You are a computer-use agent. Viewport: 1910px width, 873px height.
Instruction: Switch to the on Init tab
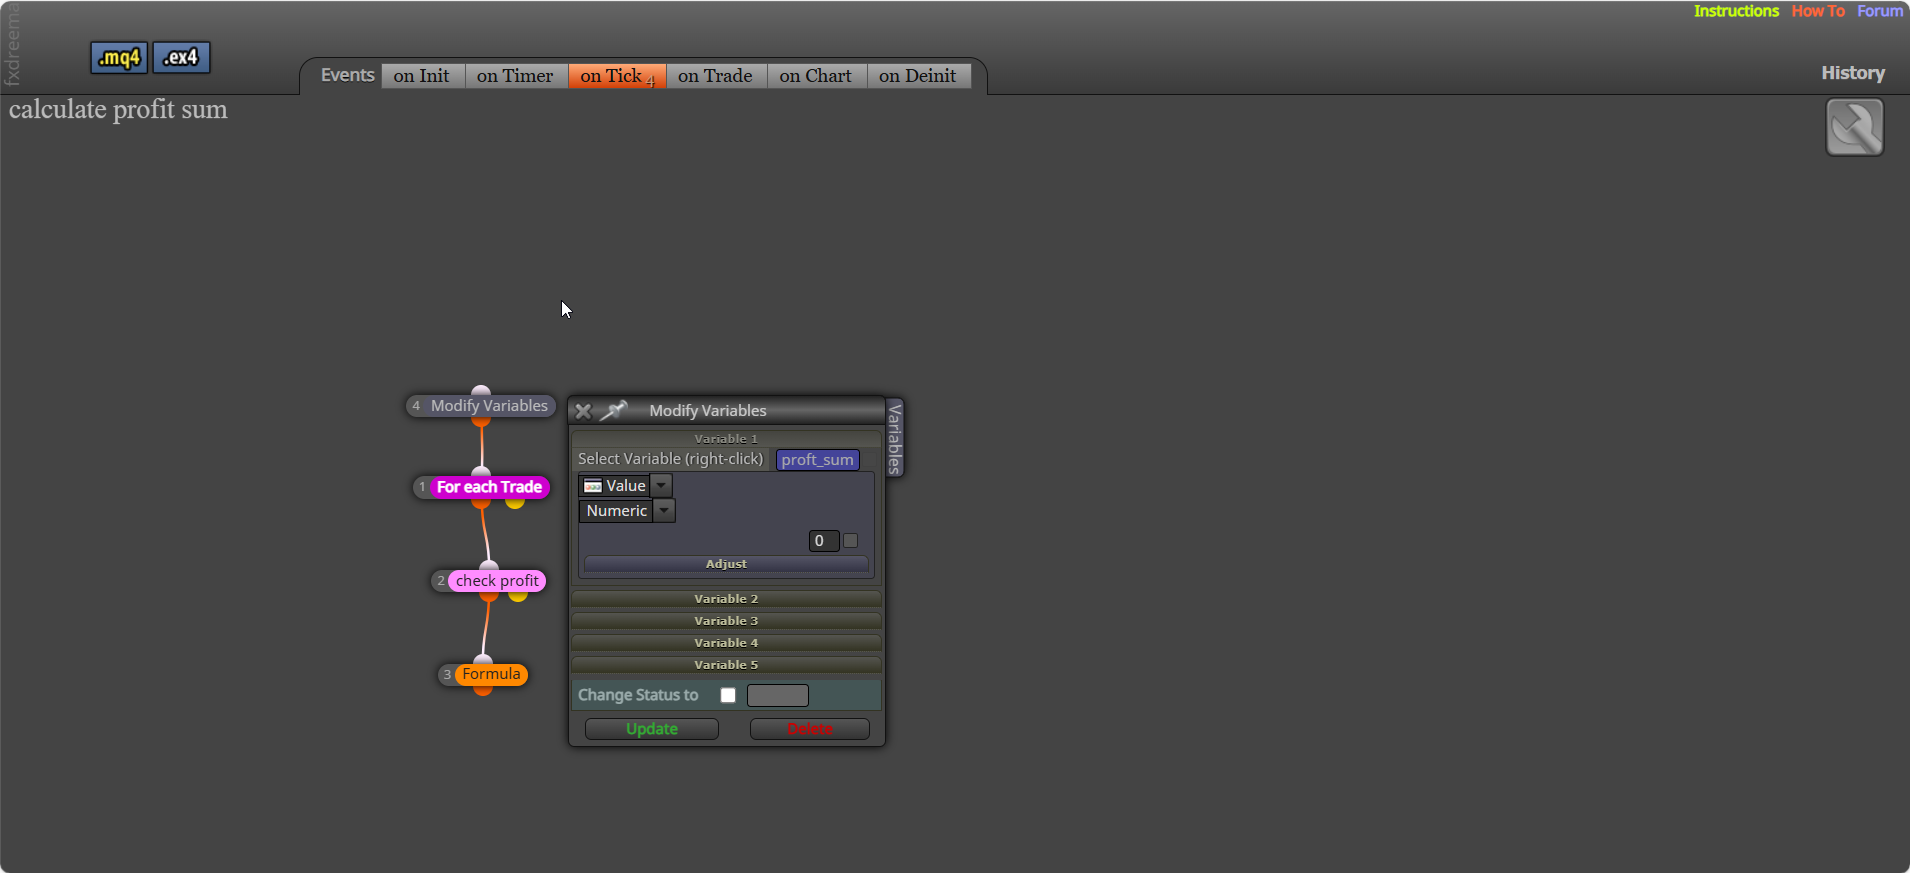pyautogui.click(x=421, y=76)
